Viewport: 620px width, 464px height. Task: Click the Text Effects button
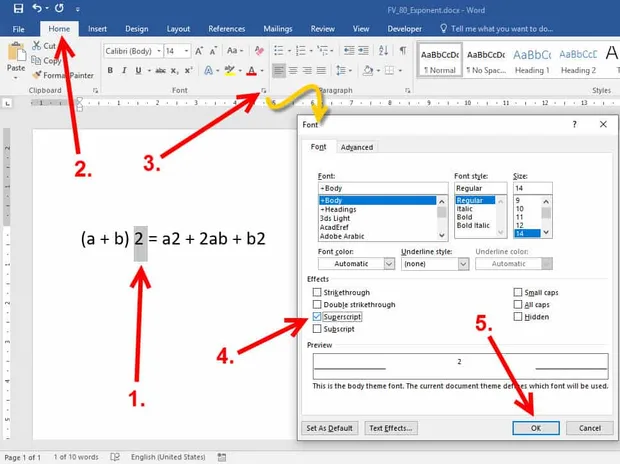click(x=391, y=428)
